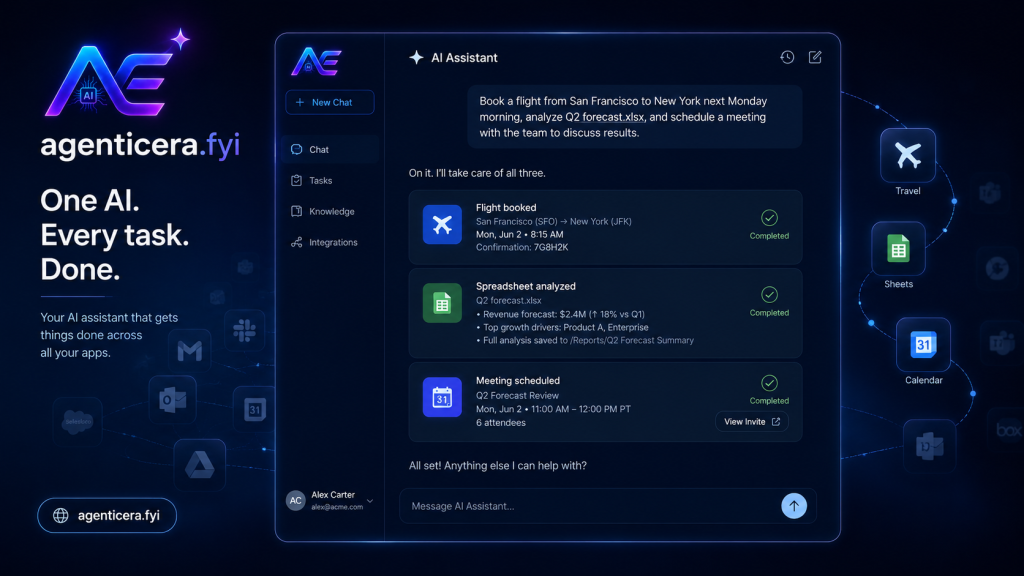
Task: Click the globe icon in website pill
Action: pos(61,515)
